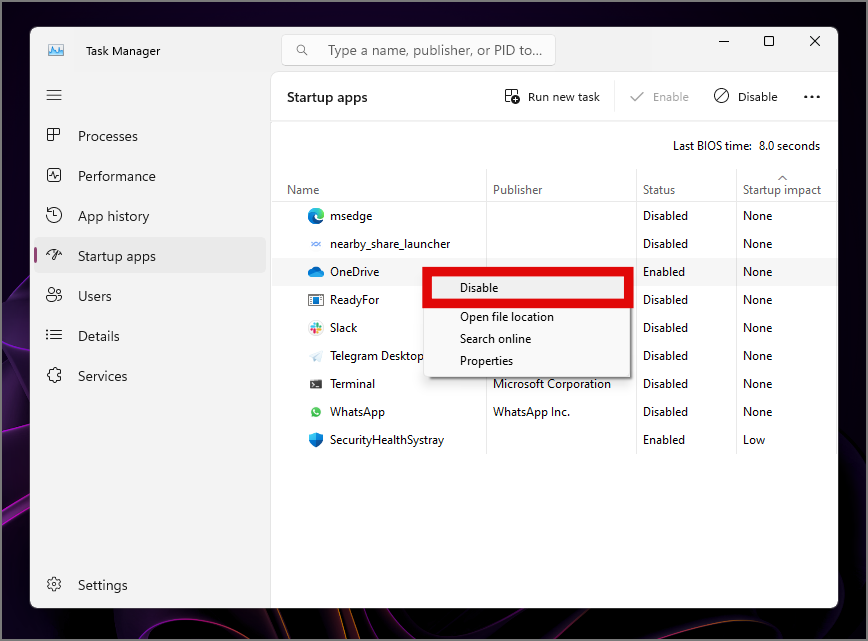Click the WhatsApp app icon
The height and width of the screenshot is (641, 868).
point(316,412)
